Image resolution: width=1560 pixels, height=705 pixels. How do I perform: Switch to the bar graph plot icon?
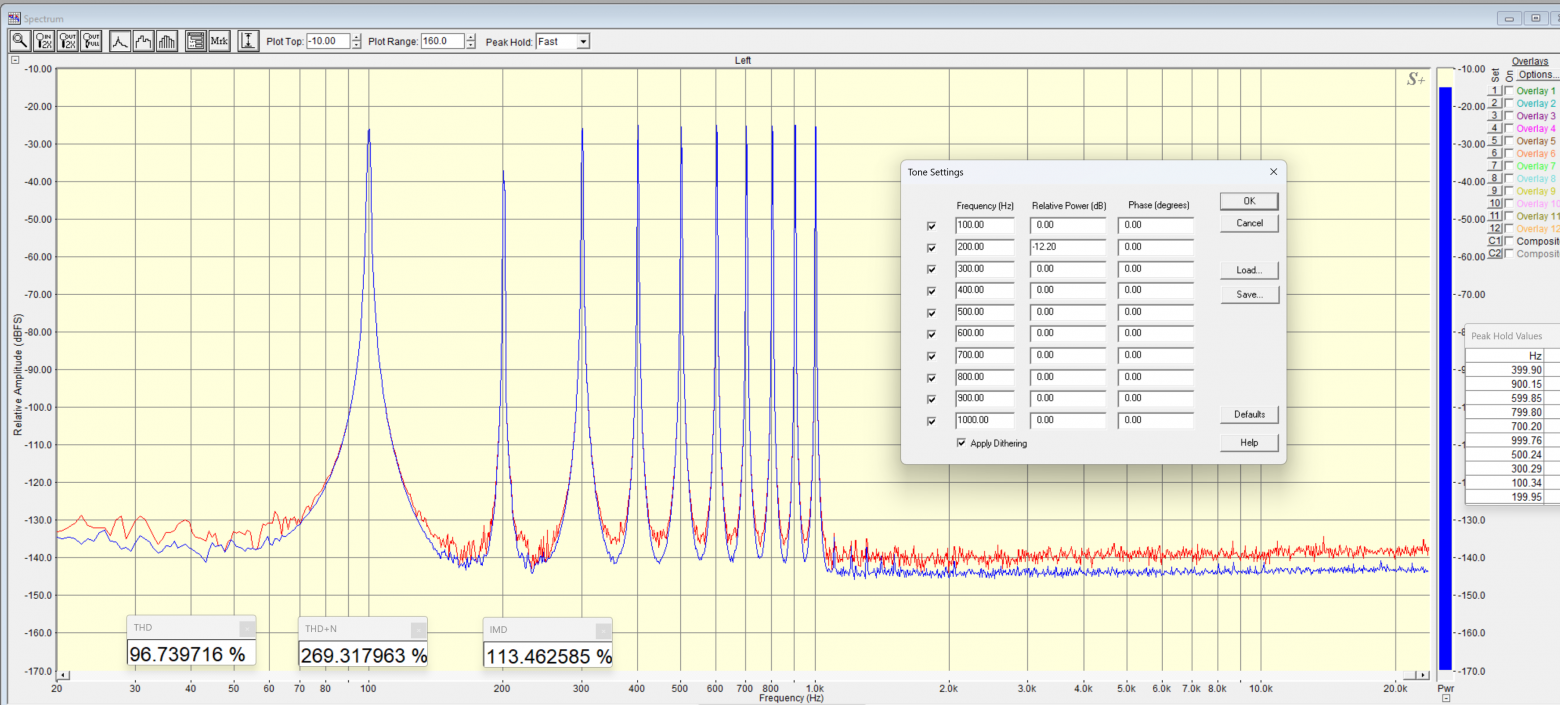[x=167, y=41]
